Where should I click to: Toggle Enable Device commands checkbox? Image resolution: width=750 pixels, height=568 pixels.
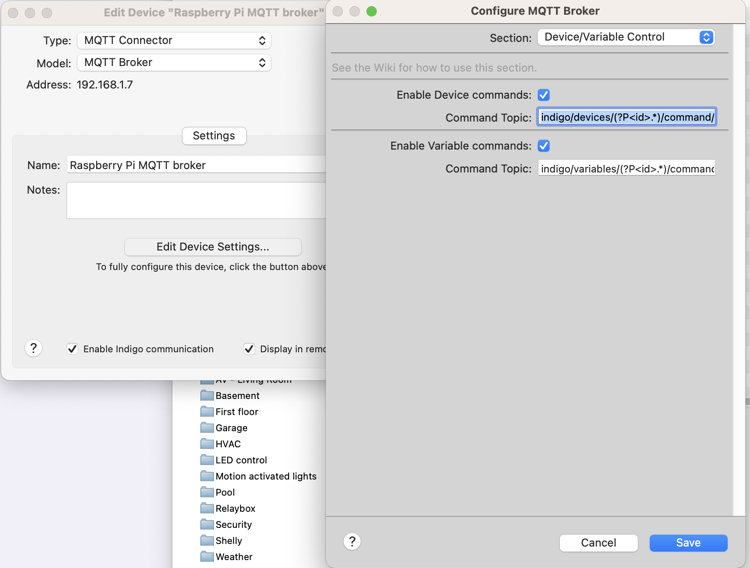tap(544, 95)
